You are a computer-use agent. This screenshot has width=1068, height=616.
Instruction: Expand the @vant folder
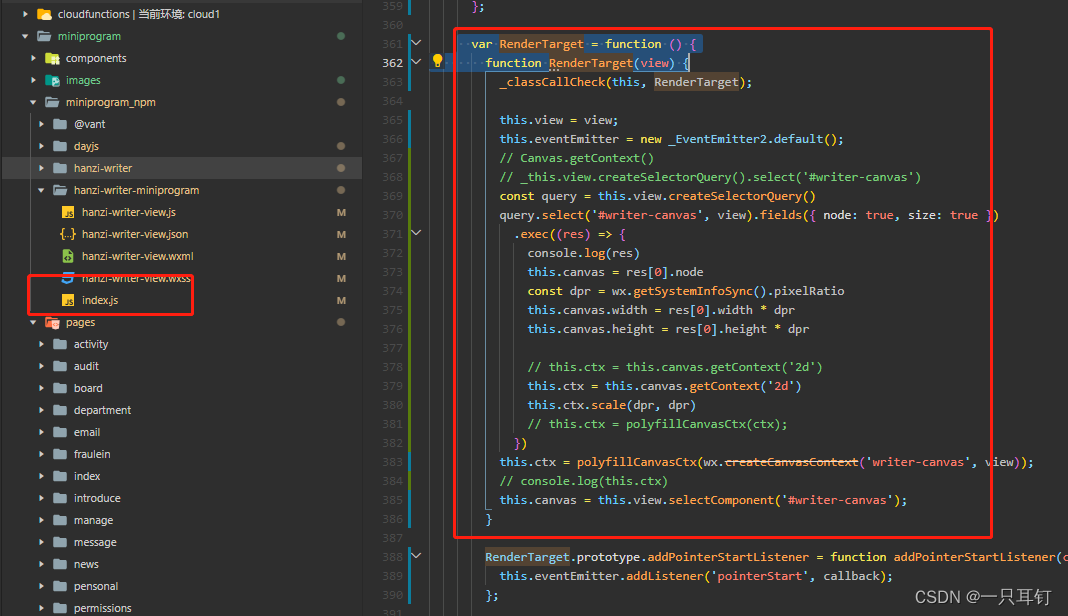[x=42, y=124]
